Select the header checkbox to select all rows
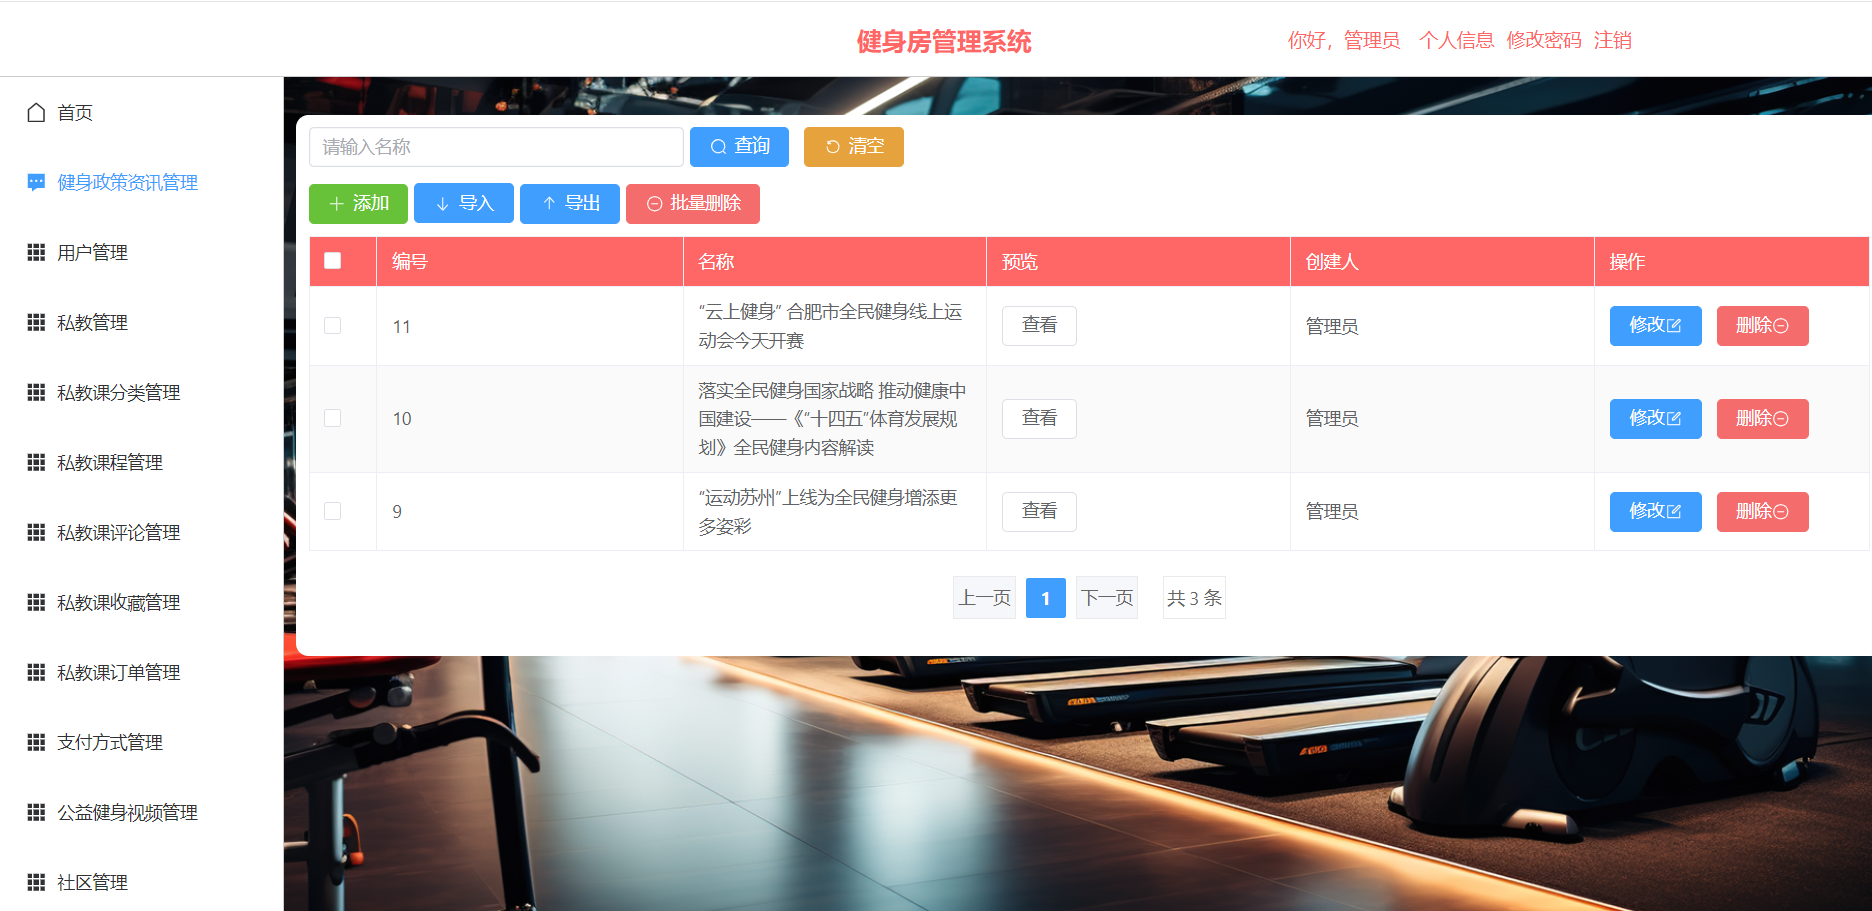 pos(333,261)
